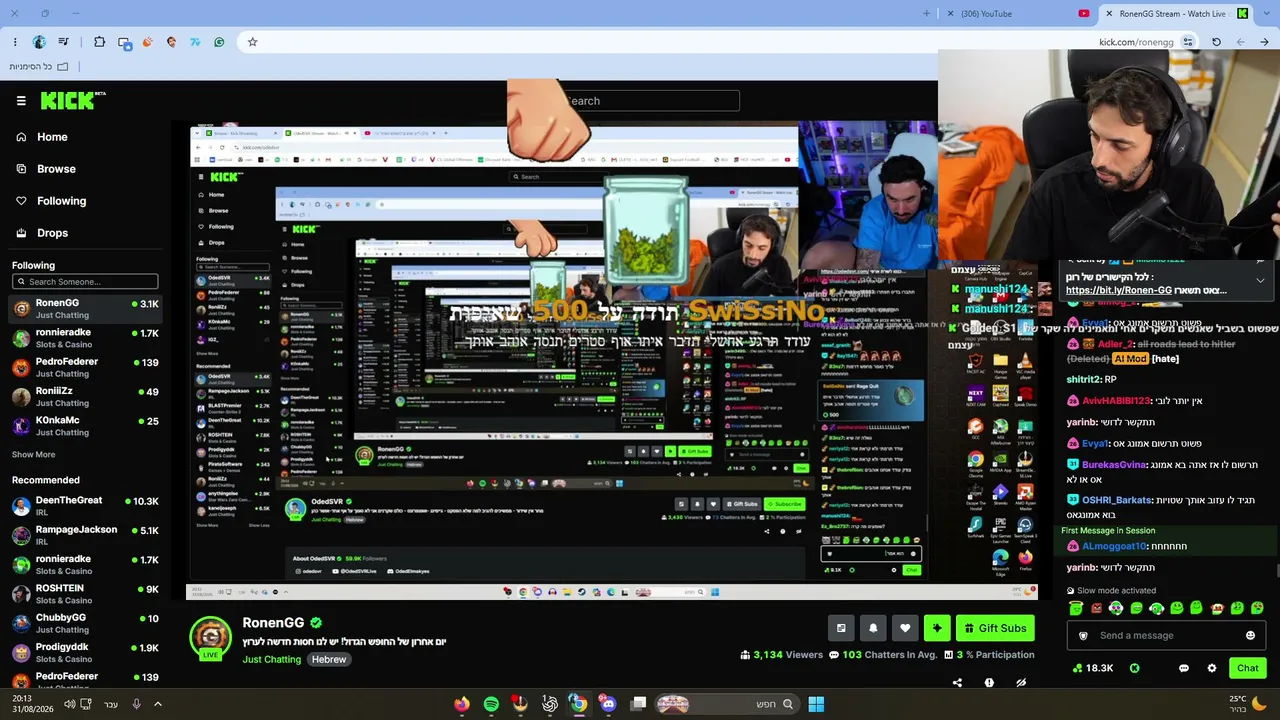Click the "3,134 Viewers" count
Image resolution: width=1280 pixels, height=720 pixels.
tap(781, 655)
